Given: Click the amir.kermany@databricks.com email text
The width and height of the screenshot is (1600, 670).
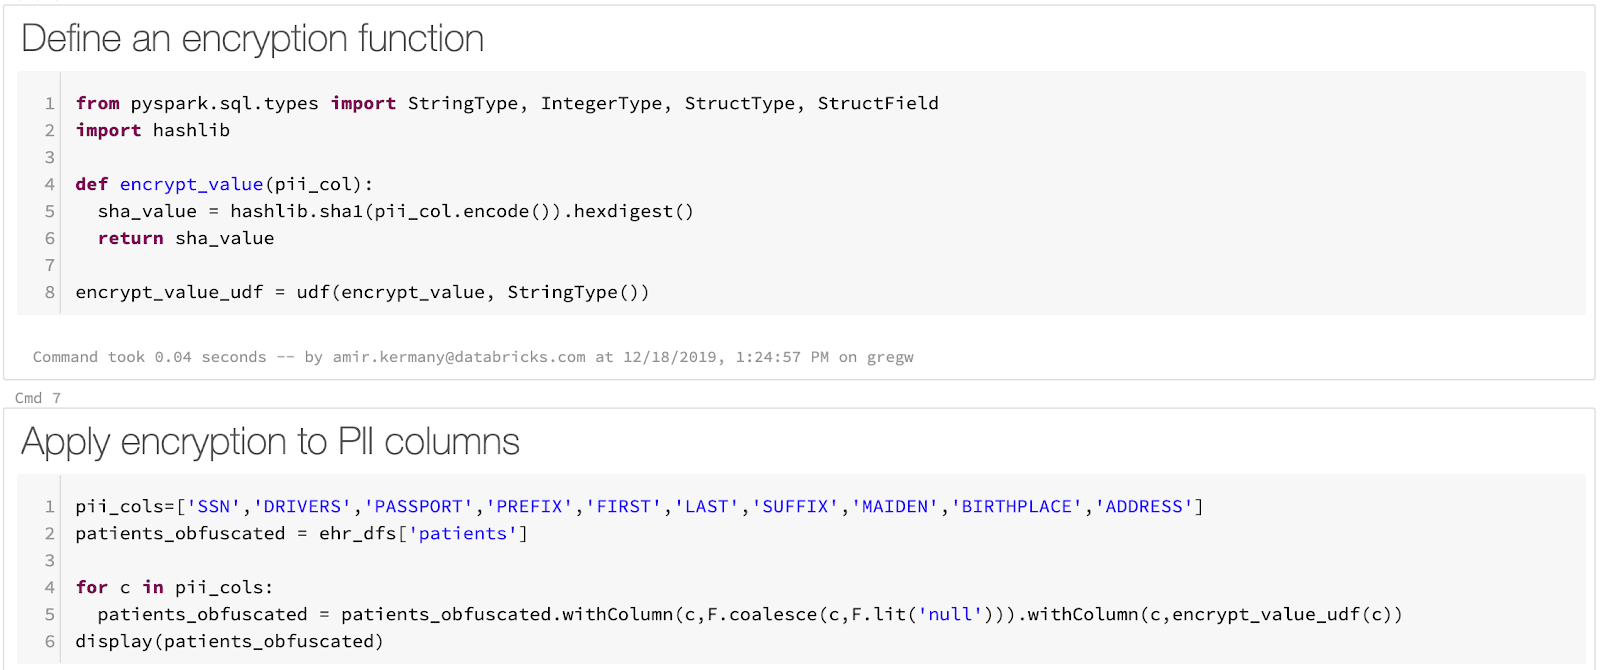Looking at the screenshot, I should (459, 357).
